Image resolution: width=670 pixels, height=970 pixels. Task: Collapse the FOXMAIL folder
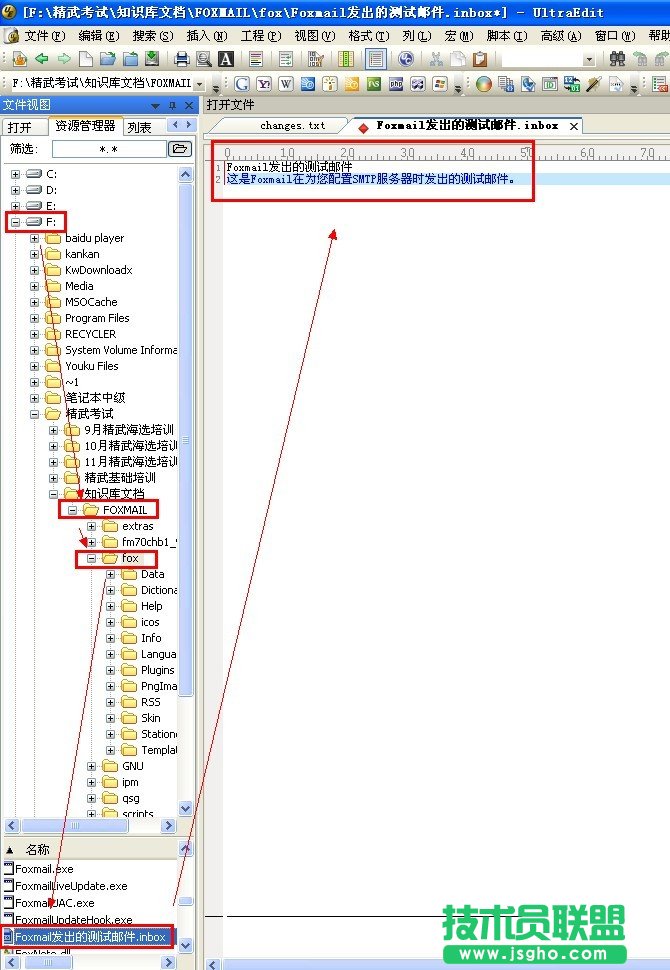[72, 510]
